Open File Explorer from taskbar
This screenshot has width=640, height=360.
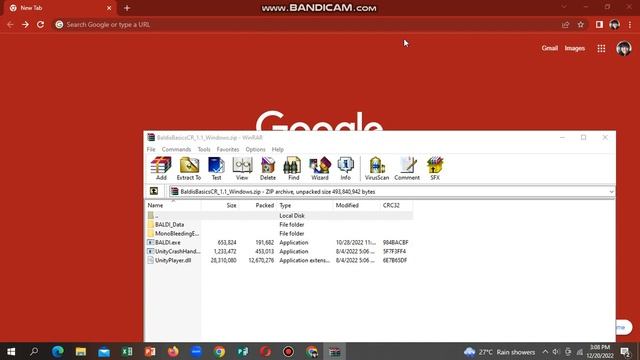coord(81,351)
